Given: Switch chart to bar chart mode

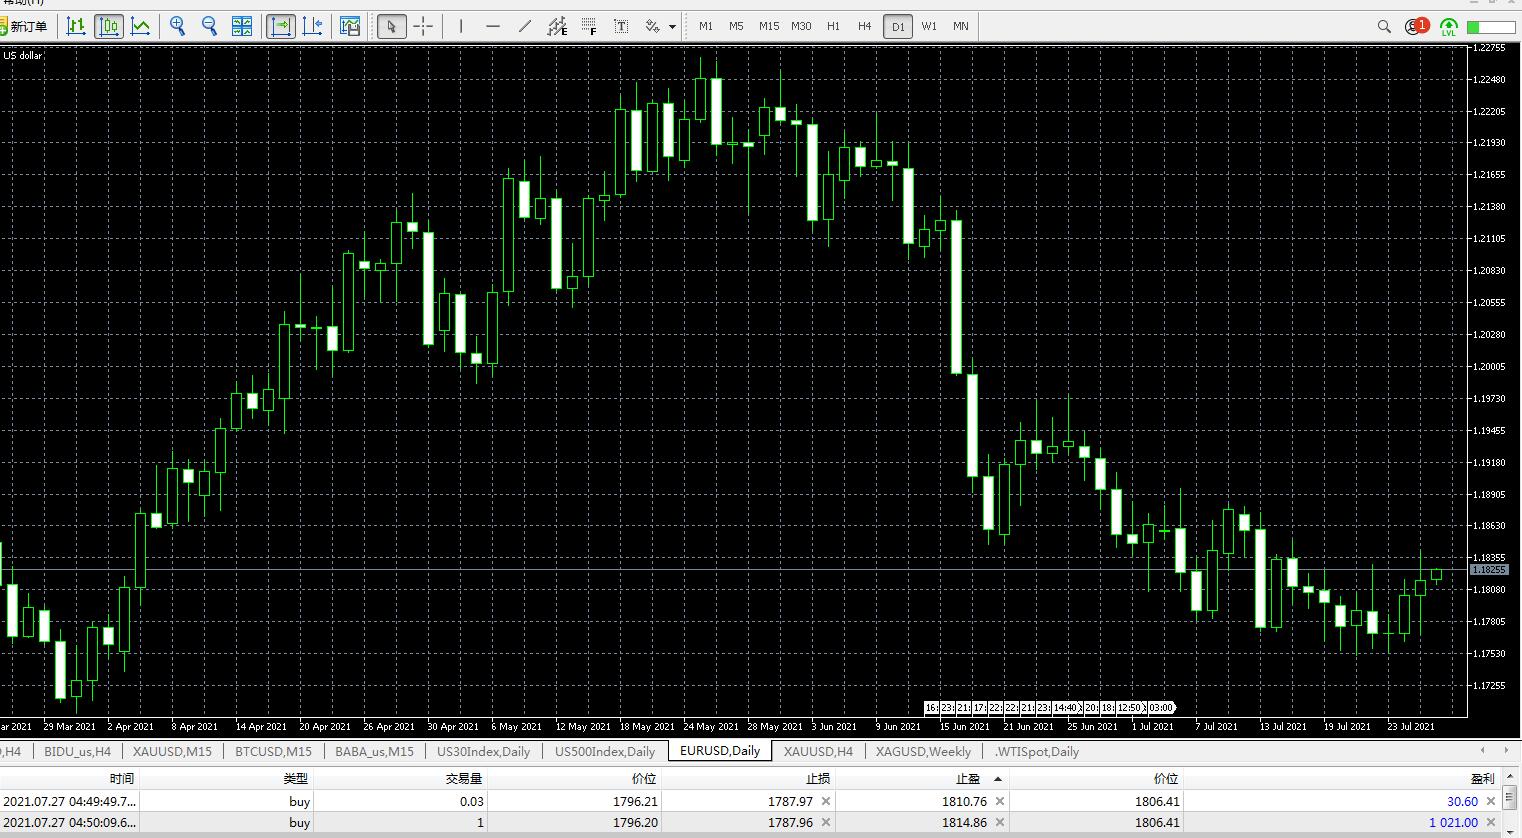Looking at the screenshot, I should pos(76,27).
